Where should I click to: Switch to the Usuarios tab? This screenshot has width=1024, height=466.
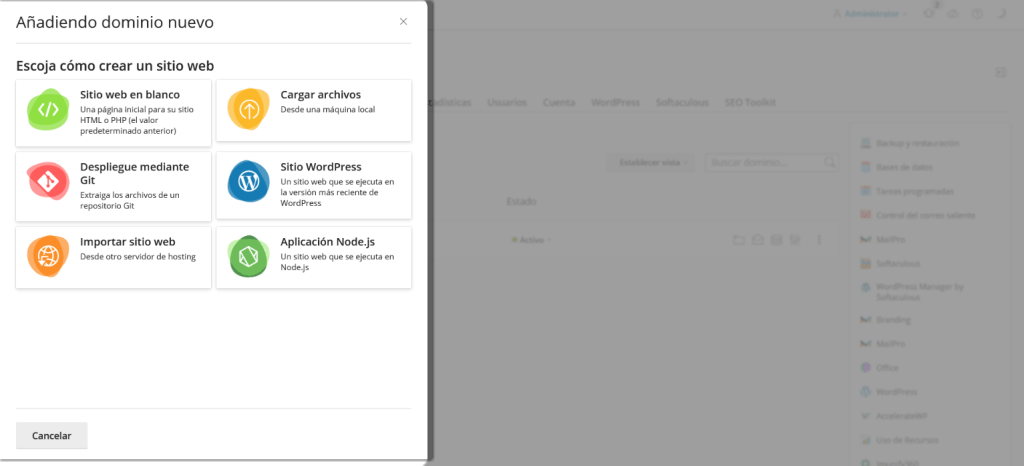click(x=507, y=103)
